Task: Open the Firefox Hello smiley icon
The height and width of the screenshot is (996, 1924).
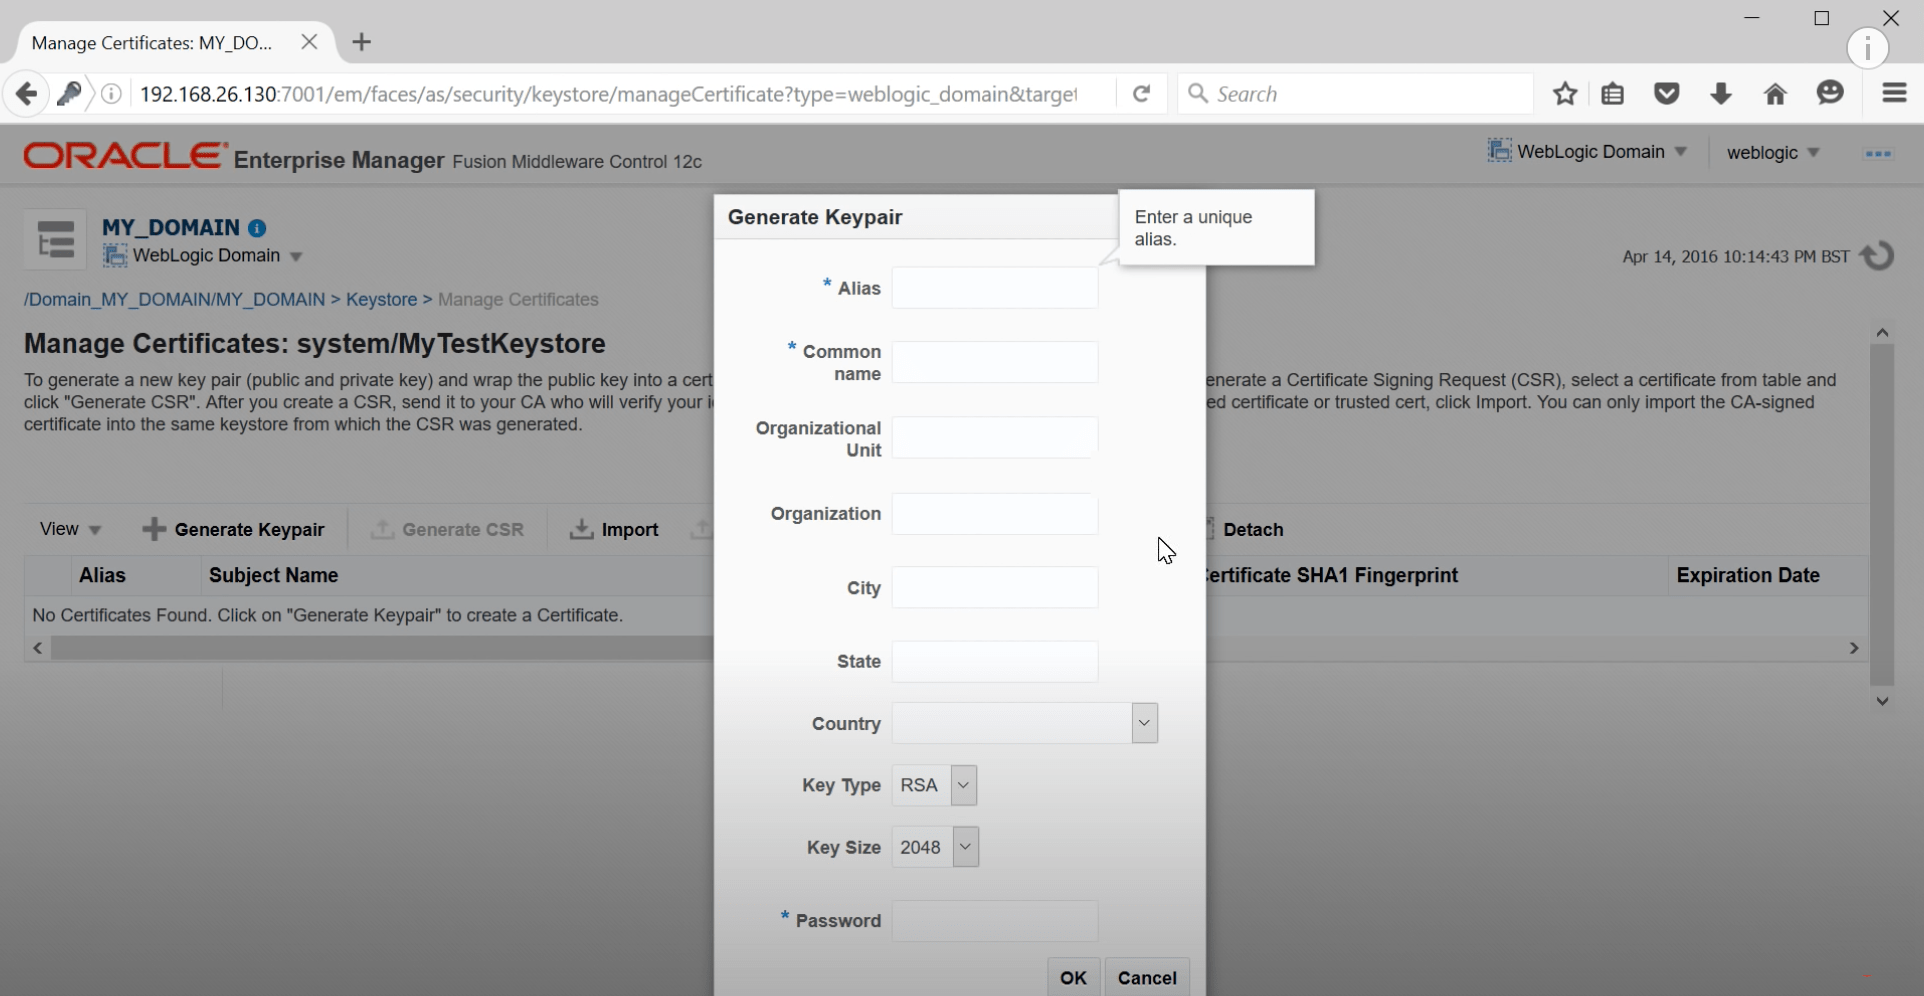Action: pyautogui.click(x=1830, y=93)
